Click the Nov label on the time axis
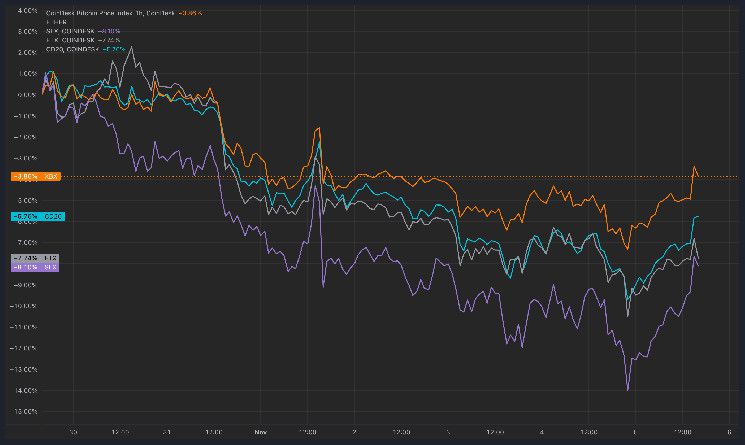 (260, 433)
